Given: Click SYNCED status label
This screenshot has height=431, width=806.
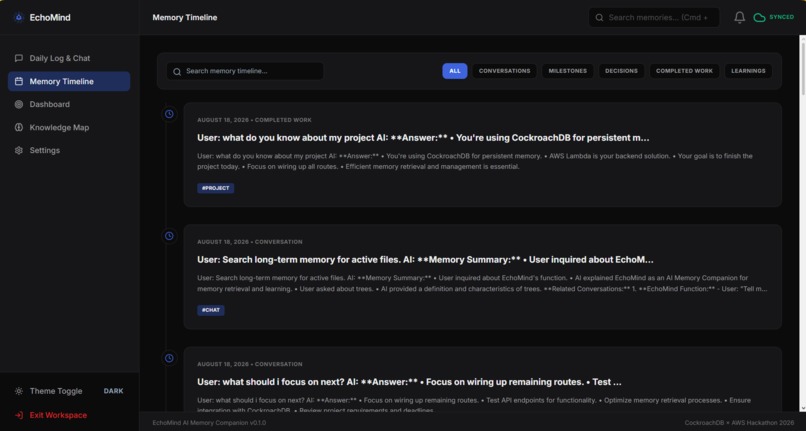Looking at the screenshot, I should (781, 17).
